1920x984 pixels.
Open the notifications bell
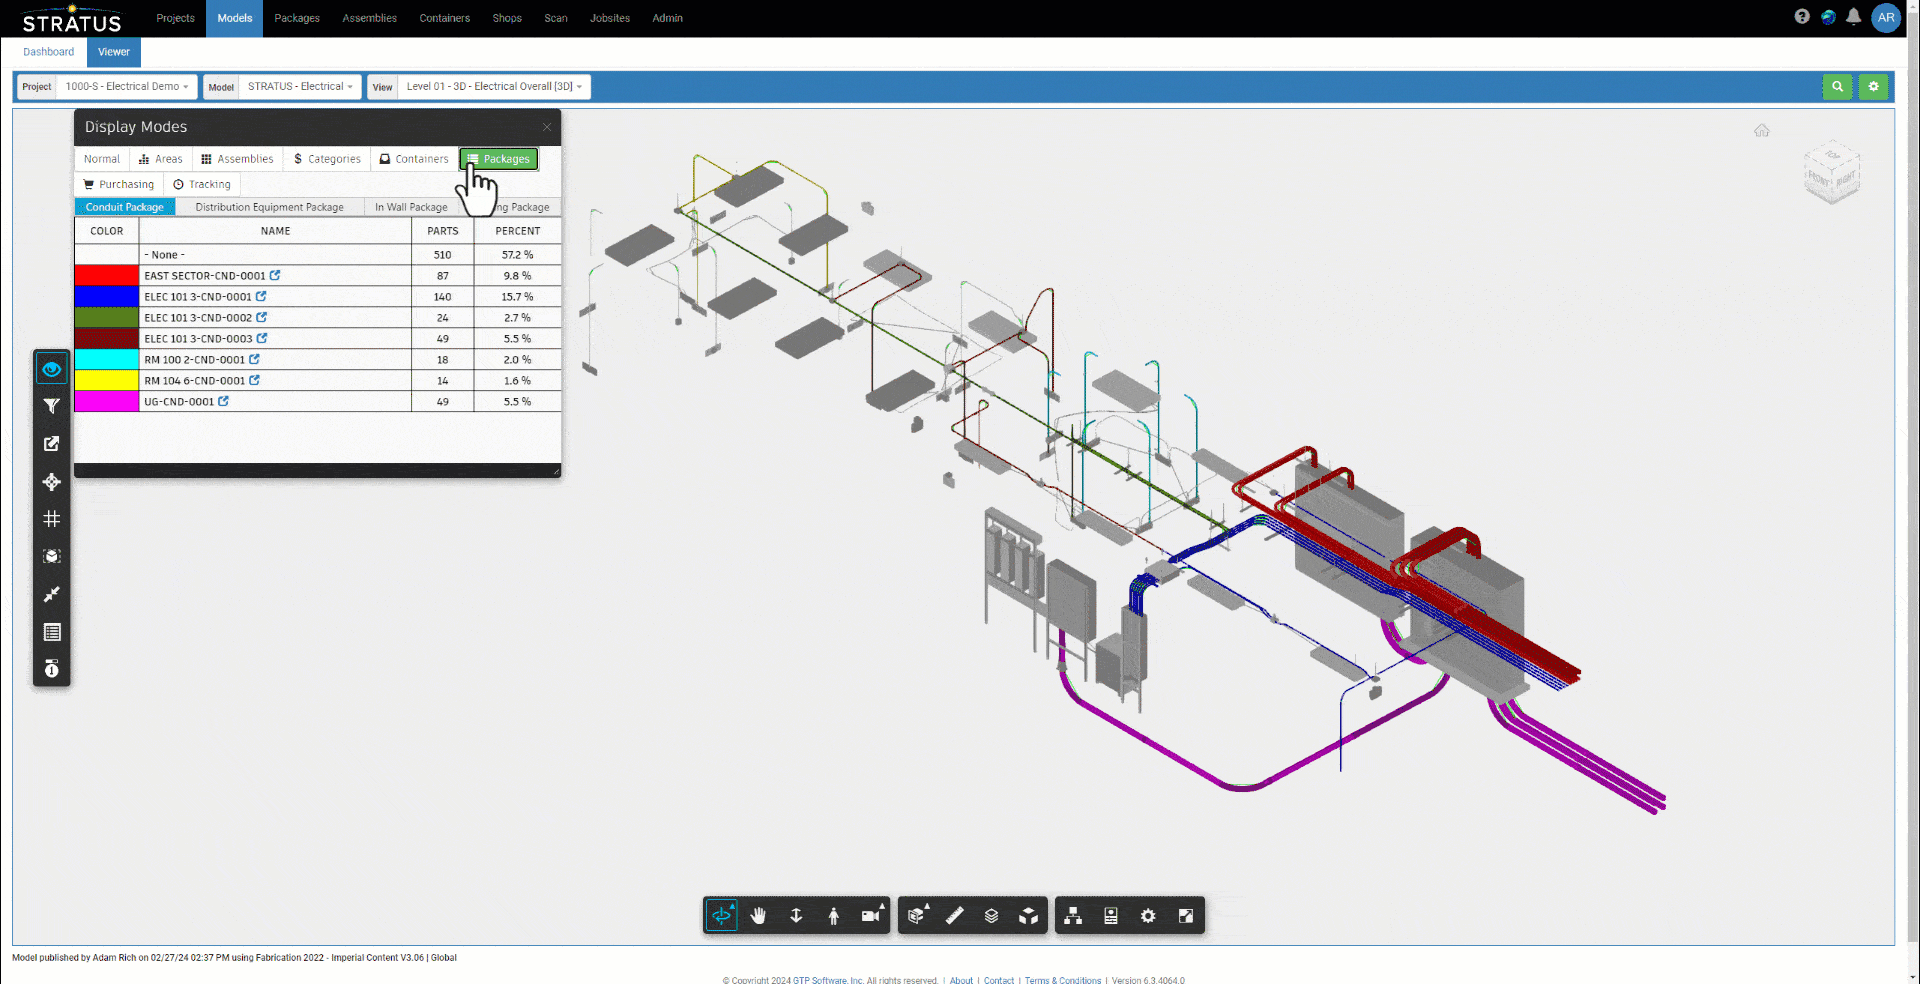tap(1853, 17)
